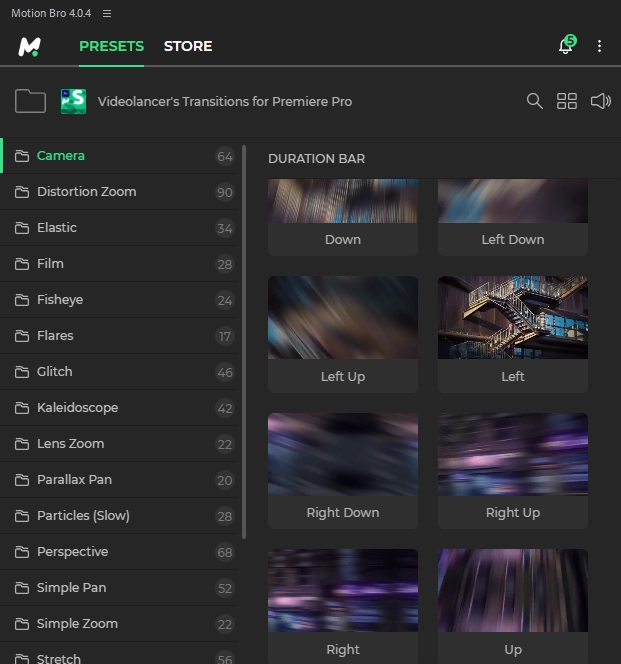Screen dimensions: 621x664
Task: Click the Left Down preset label
Action: [513, 240]
